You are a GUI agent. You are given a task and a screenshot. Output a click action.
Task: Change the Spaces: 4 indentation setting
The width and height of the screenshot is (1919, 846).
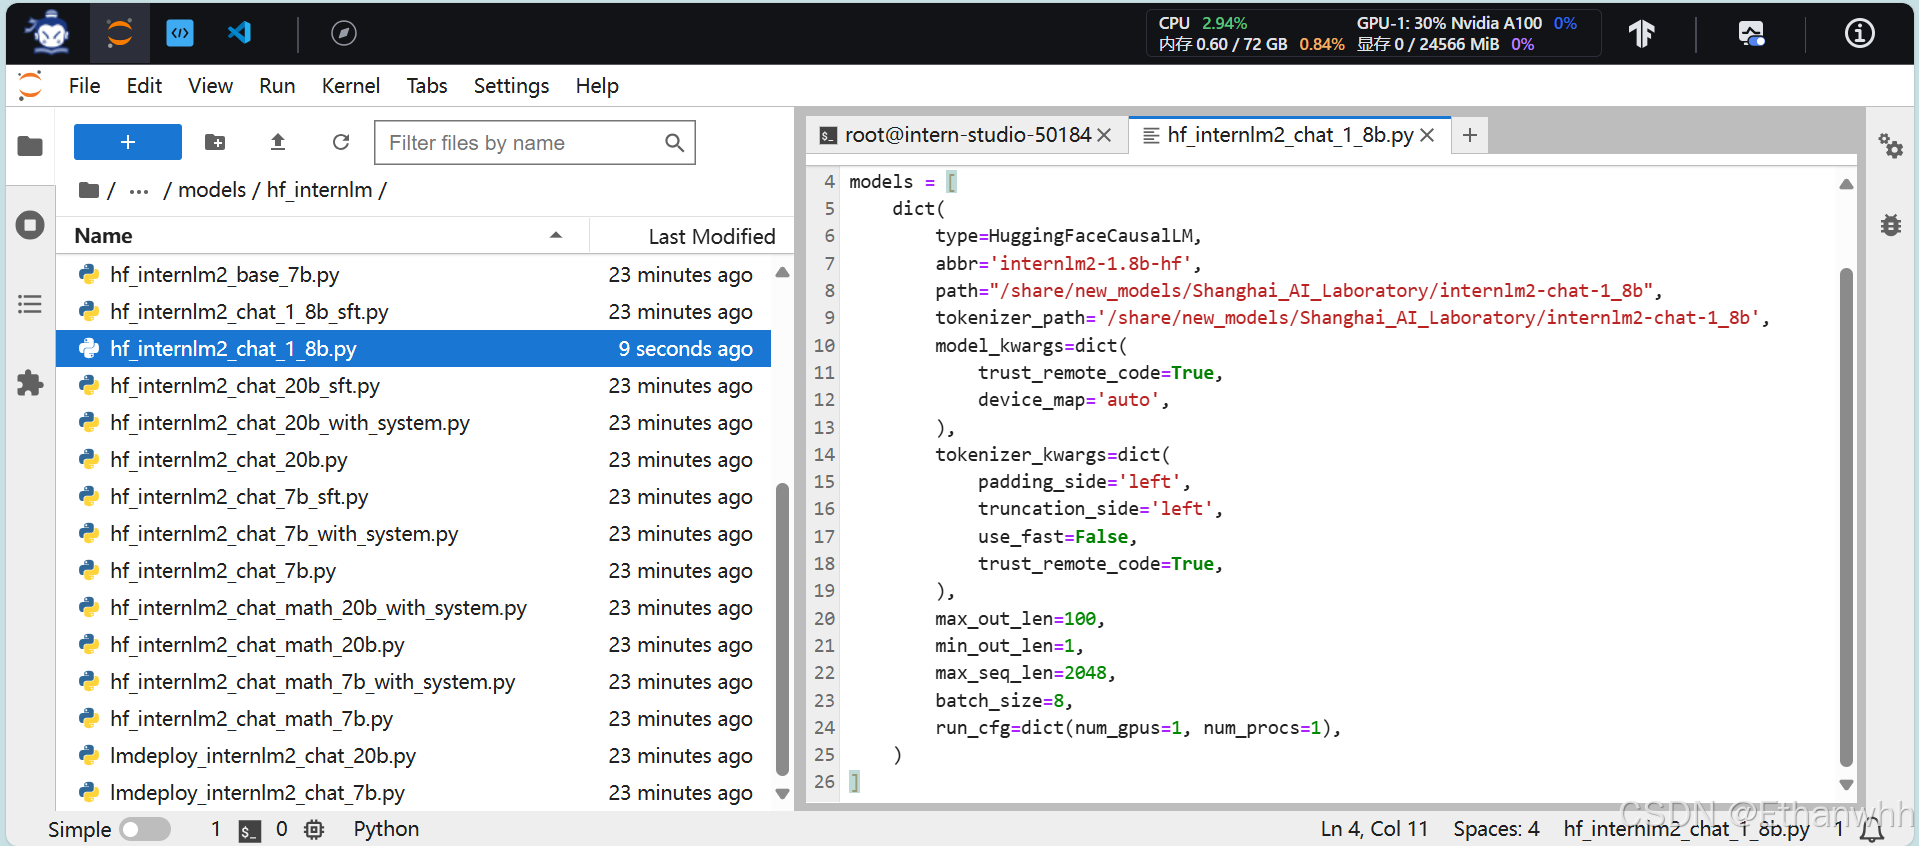click(1496, 829)
